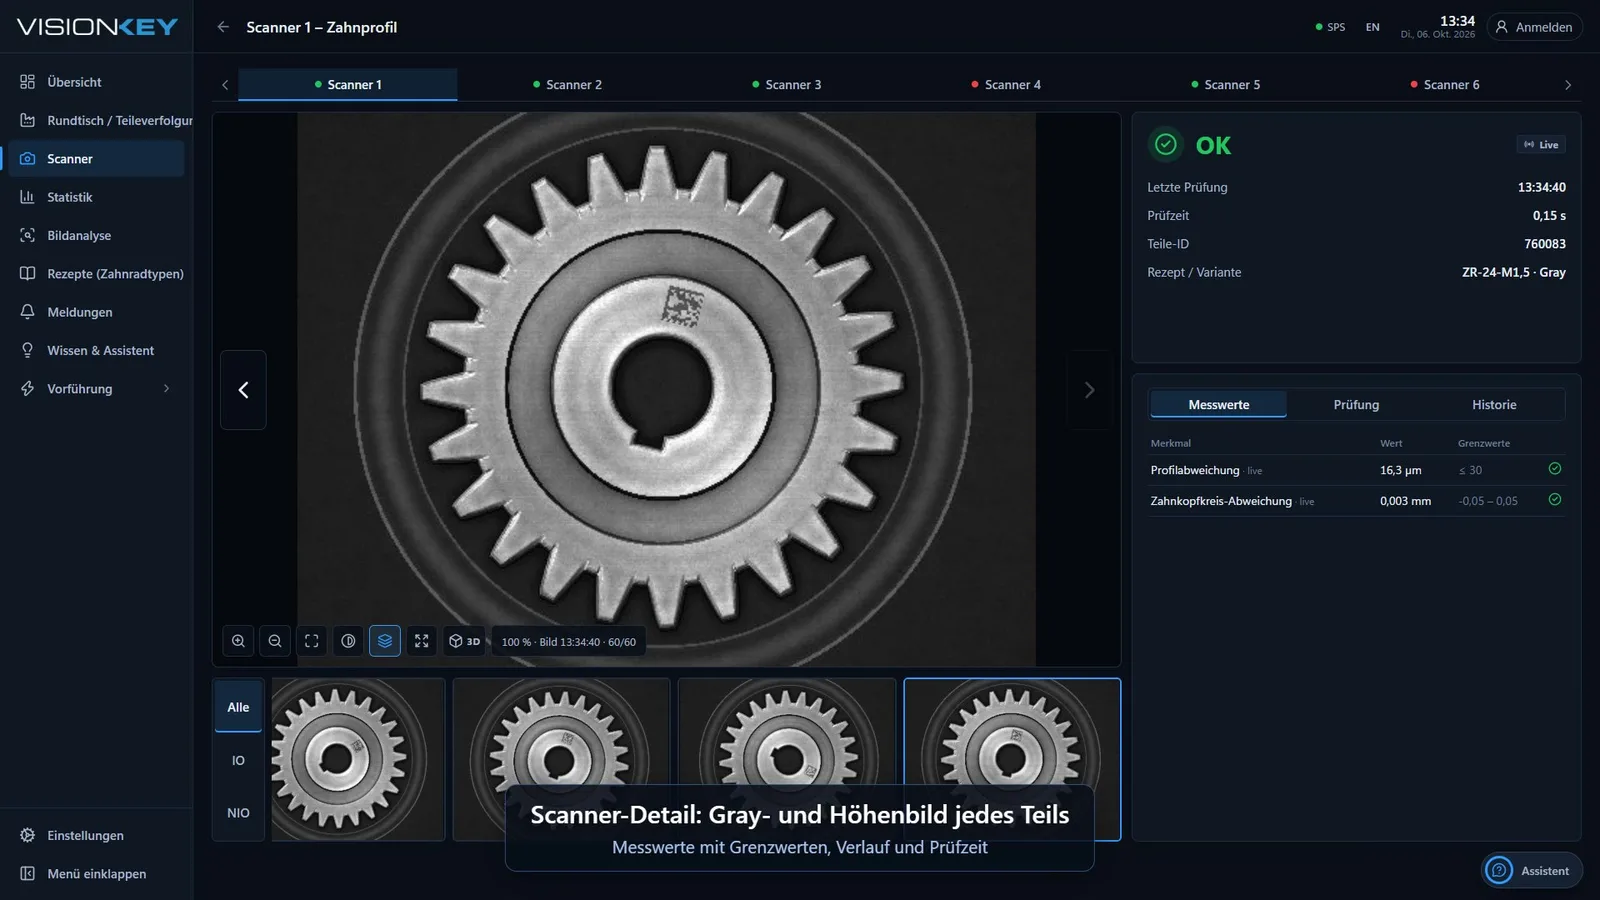
Task: Click Anmelden to log in
Action: click(x=1534, y=27)
